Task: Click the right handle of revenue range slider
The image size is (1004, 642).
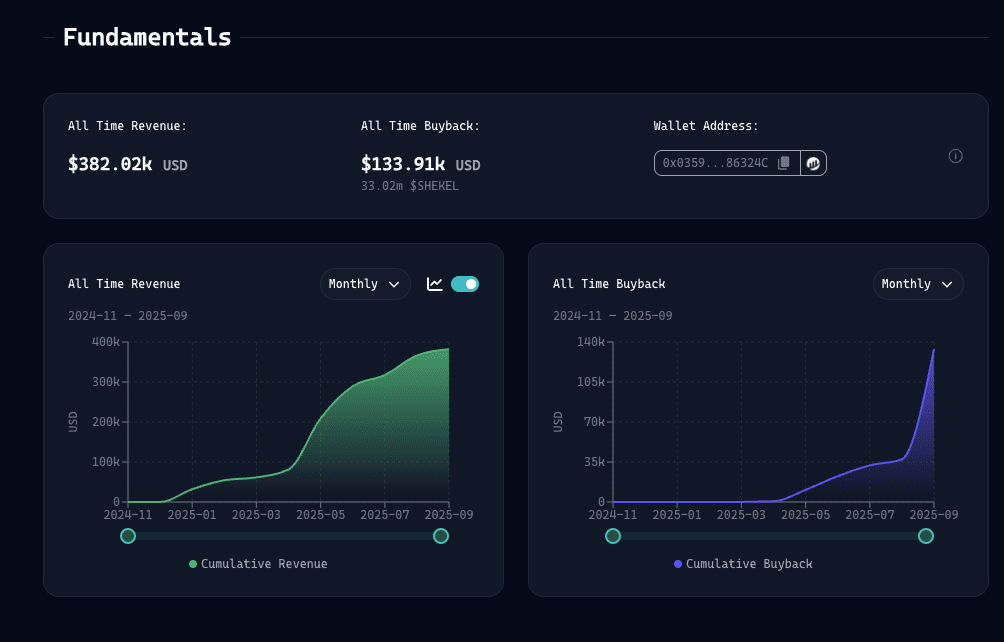Action: tap(441, 536)
